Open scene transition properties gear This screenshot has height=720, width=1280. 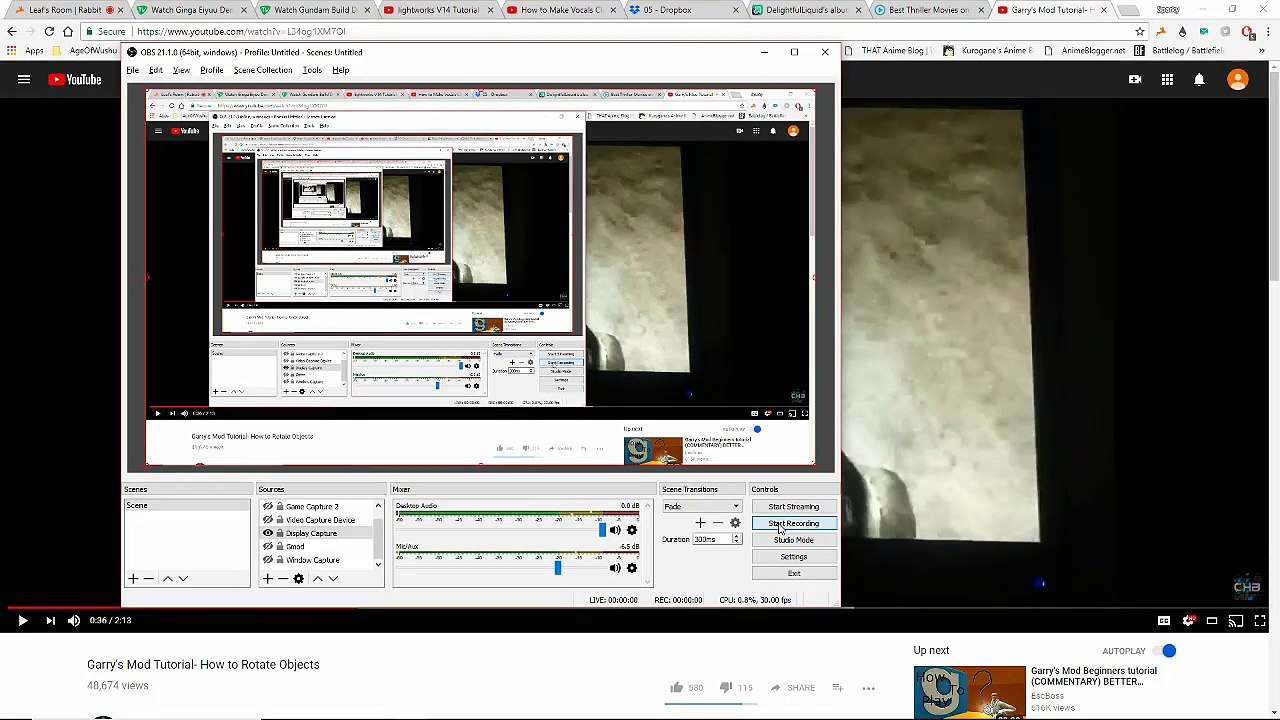coord(735,523)
